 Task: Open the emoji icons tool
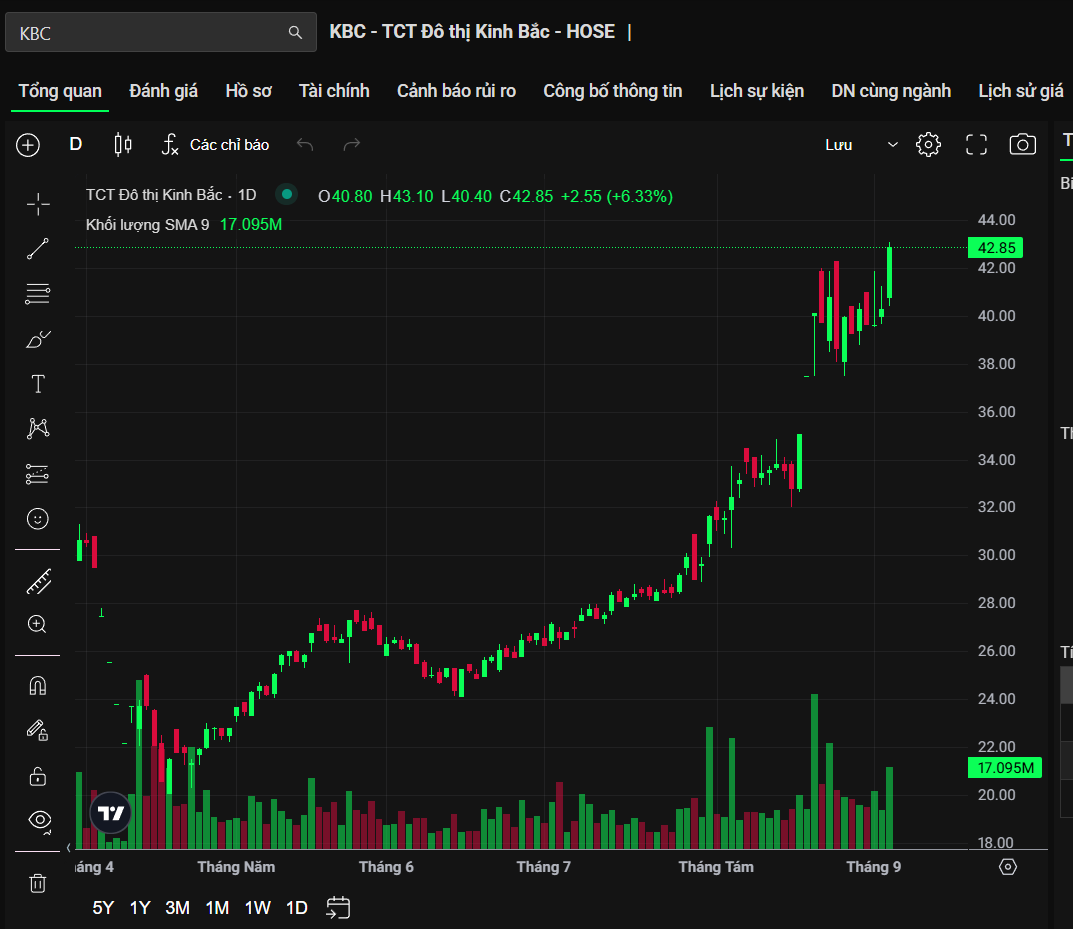pos(38,519)
